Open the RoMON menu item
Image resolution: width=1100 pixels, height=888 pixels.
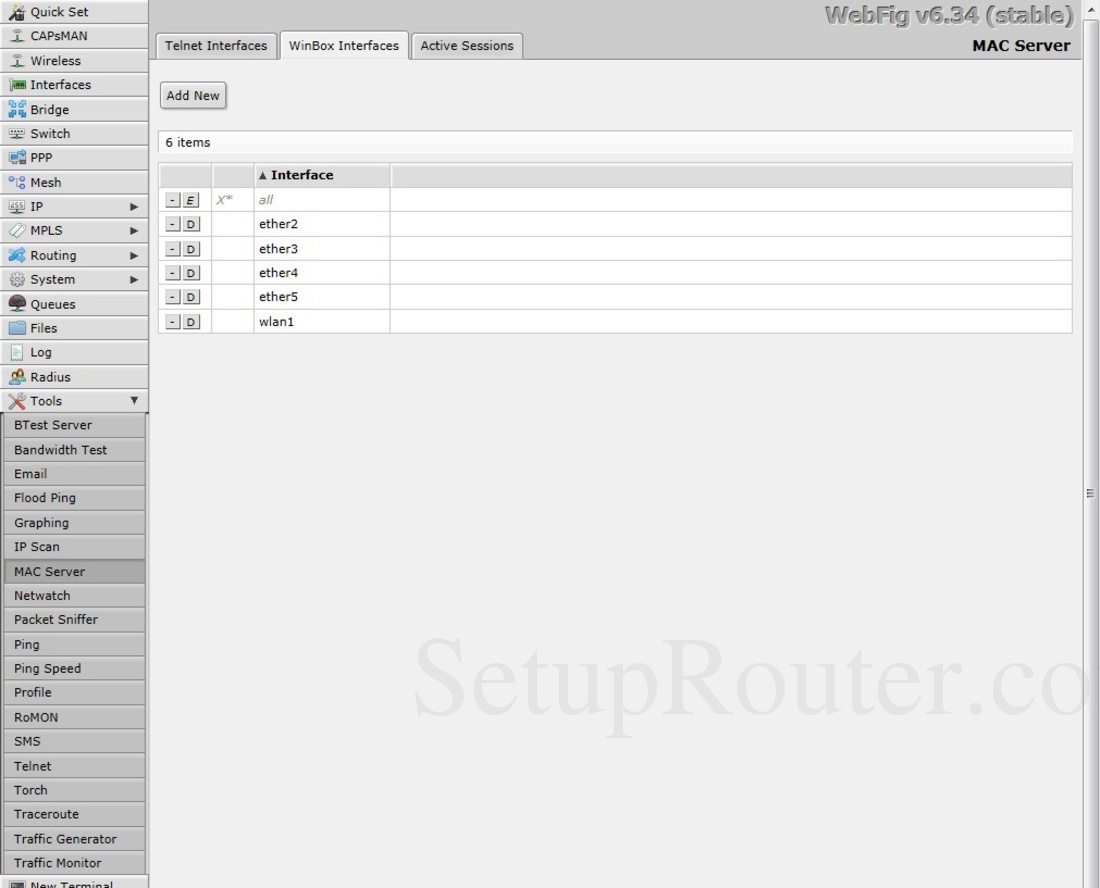point(74,717)
